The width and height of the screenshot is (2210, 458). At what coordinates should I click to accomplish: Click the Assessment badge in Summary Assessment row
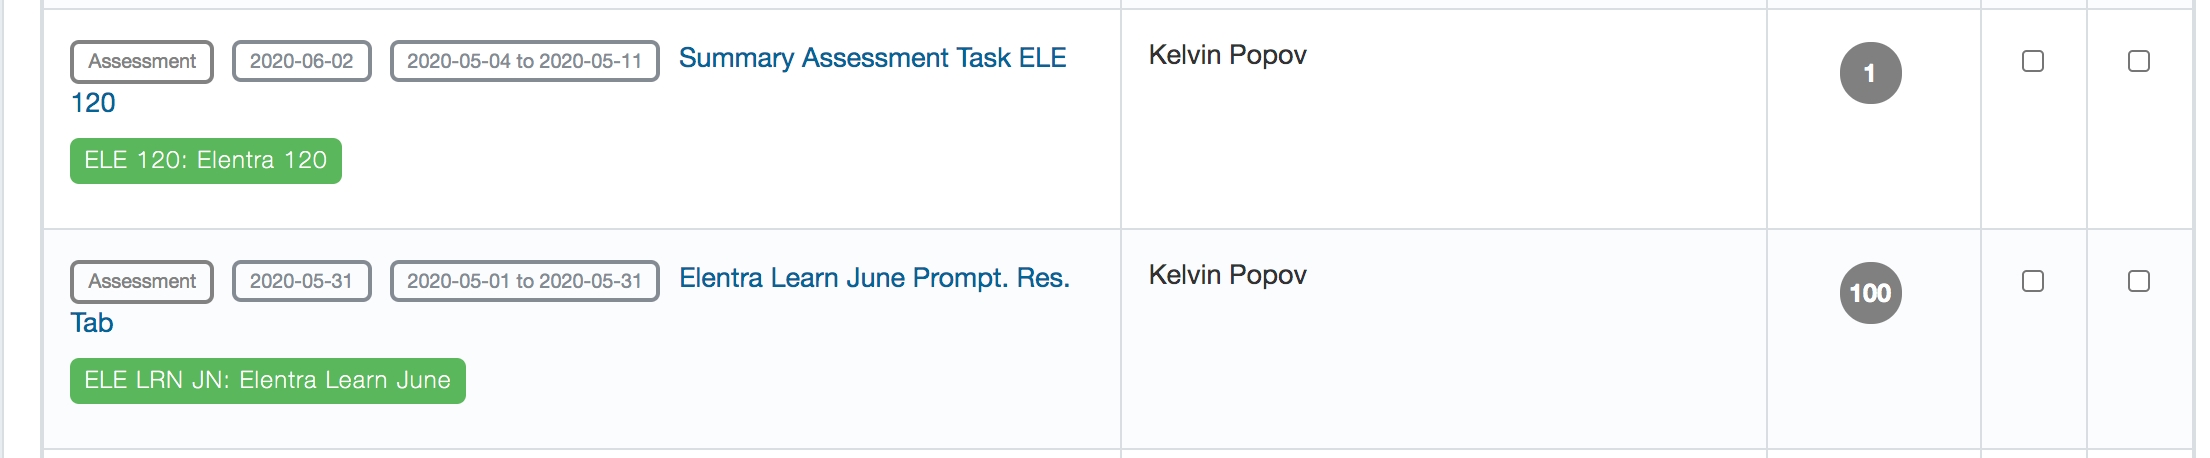coord(142,62)
